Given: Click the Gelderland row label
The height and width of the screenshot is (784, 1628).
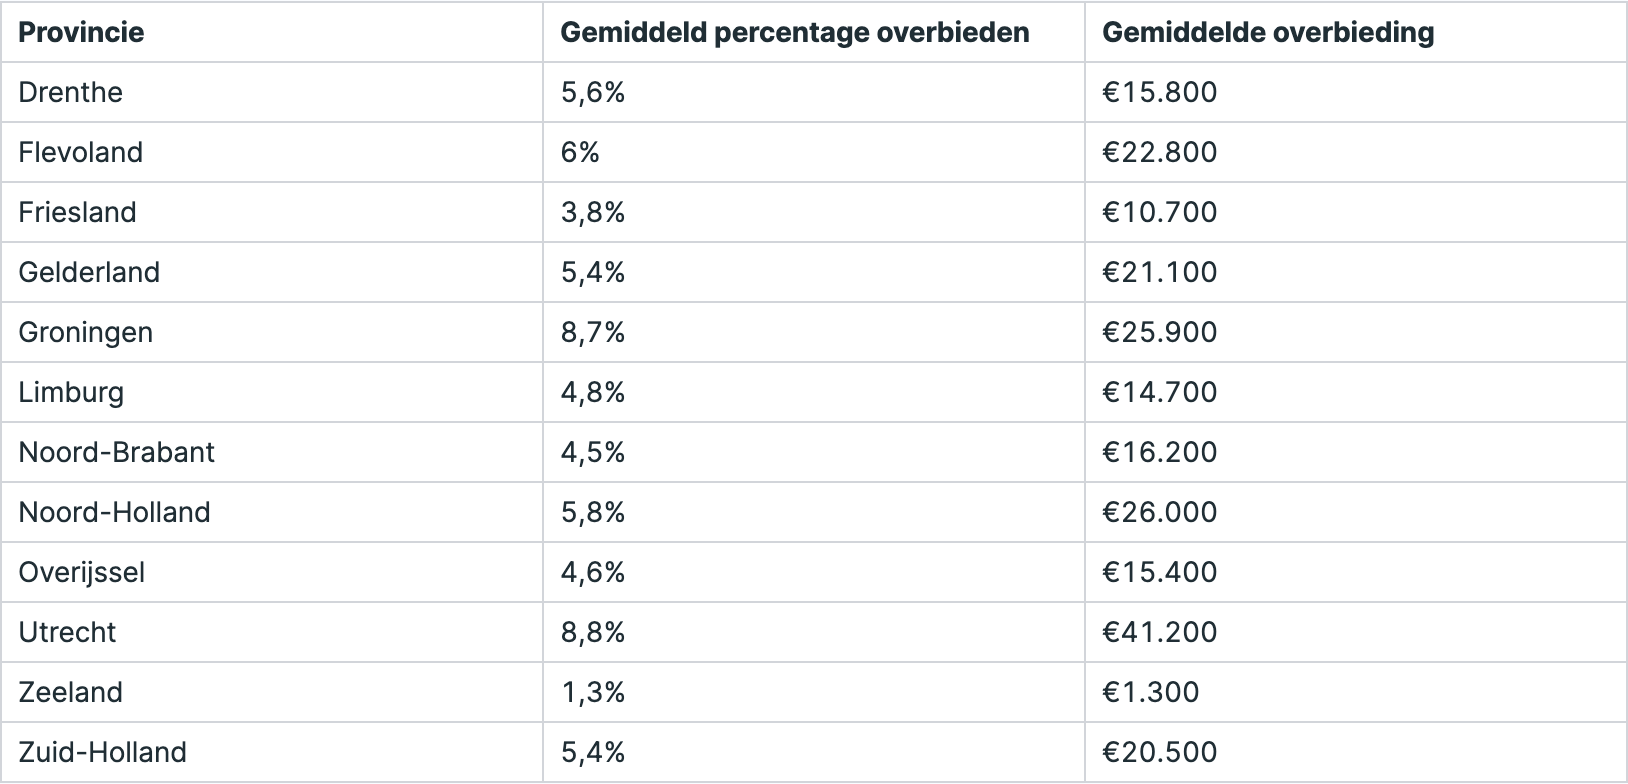Looking at the screenshot, I should click(89, 272).
